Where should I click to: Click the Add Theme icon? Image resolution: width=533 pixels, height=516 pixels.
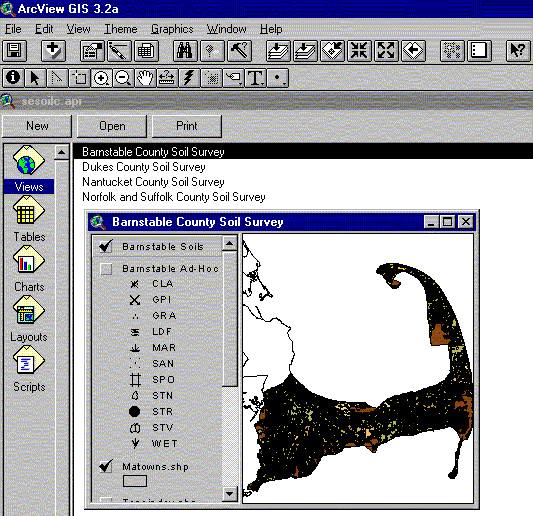(53, 51)
